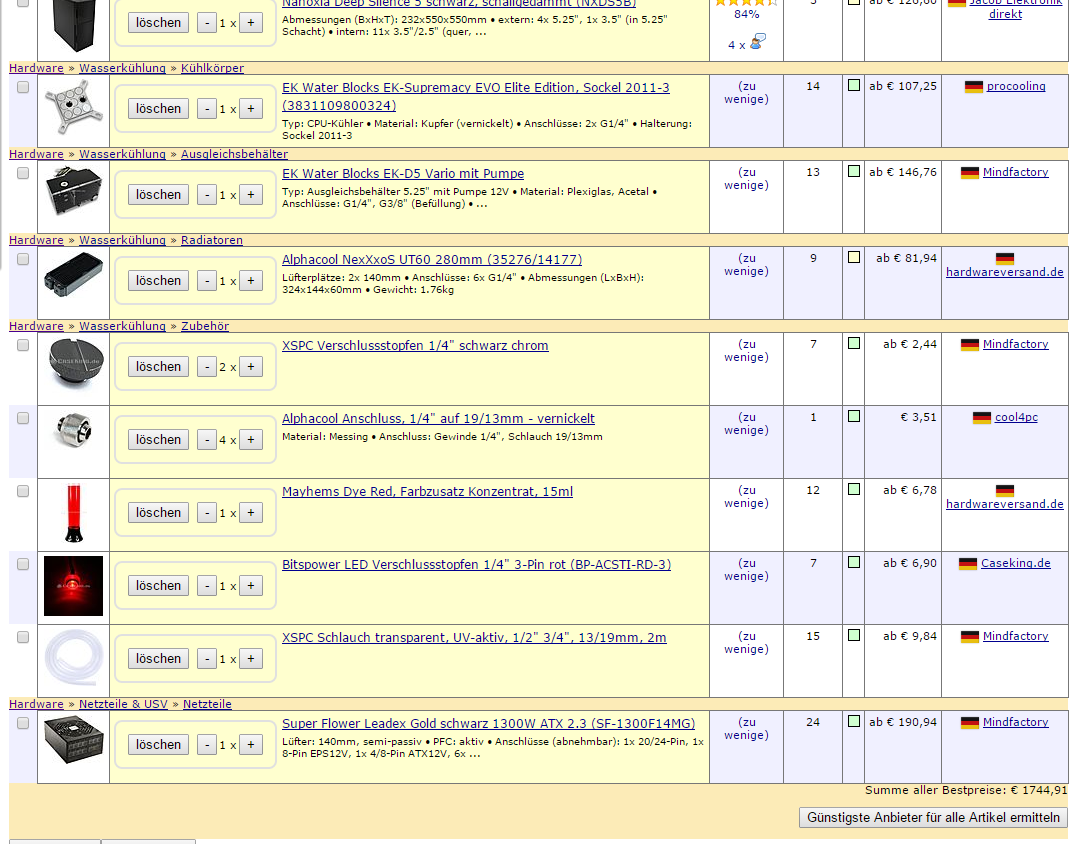Increase quantity of Bitspower LED Verschlussstopfen
1071x844 pixels.
click(251, 586)
